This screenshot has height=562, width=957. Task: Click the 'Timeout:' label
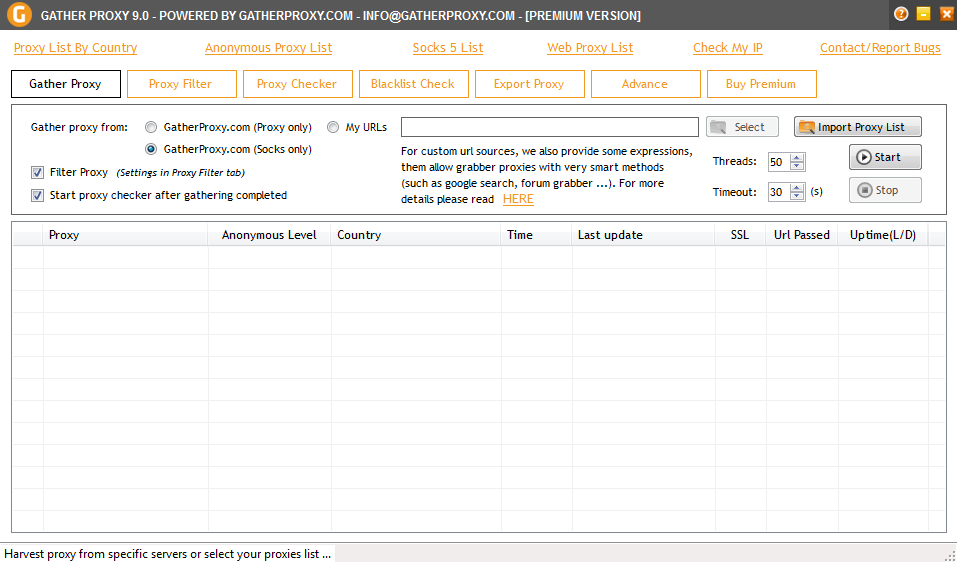tap(735, 192)
